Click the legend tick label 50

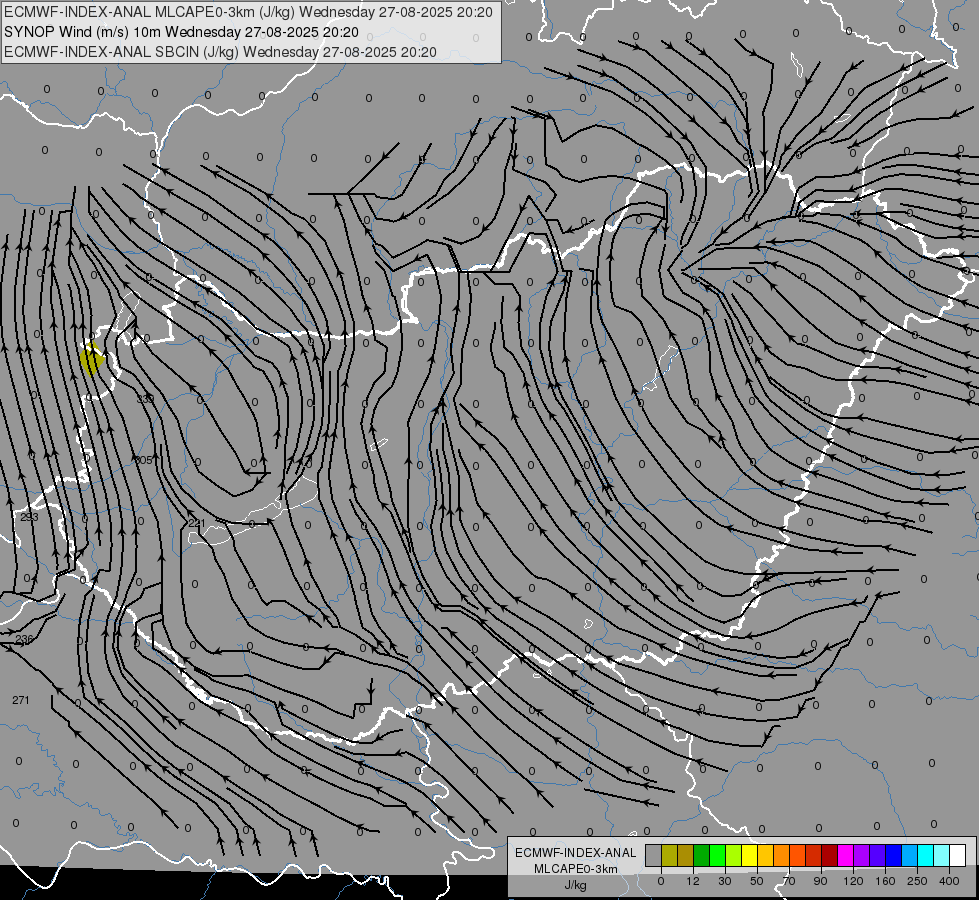pos(757,881)
